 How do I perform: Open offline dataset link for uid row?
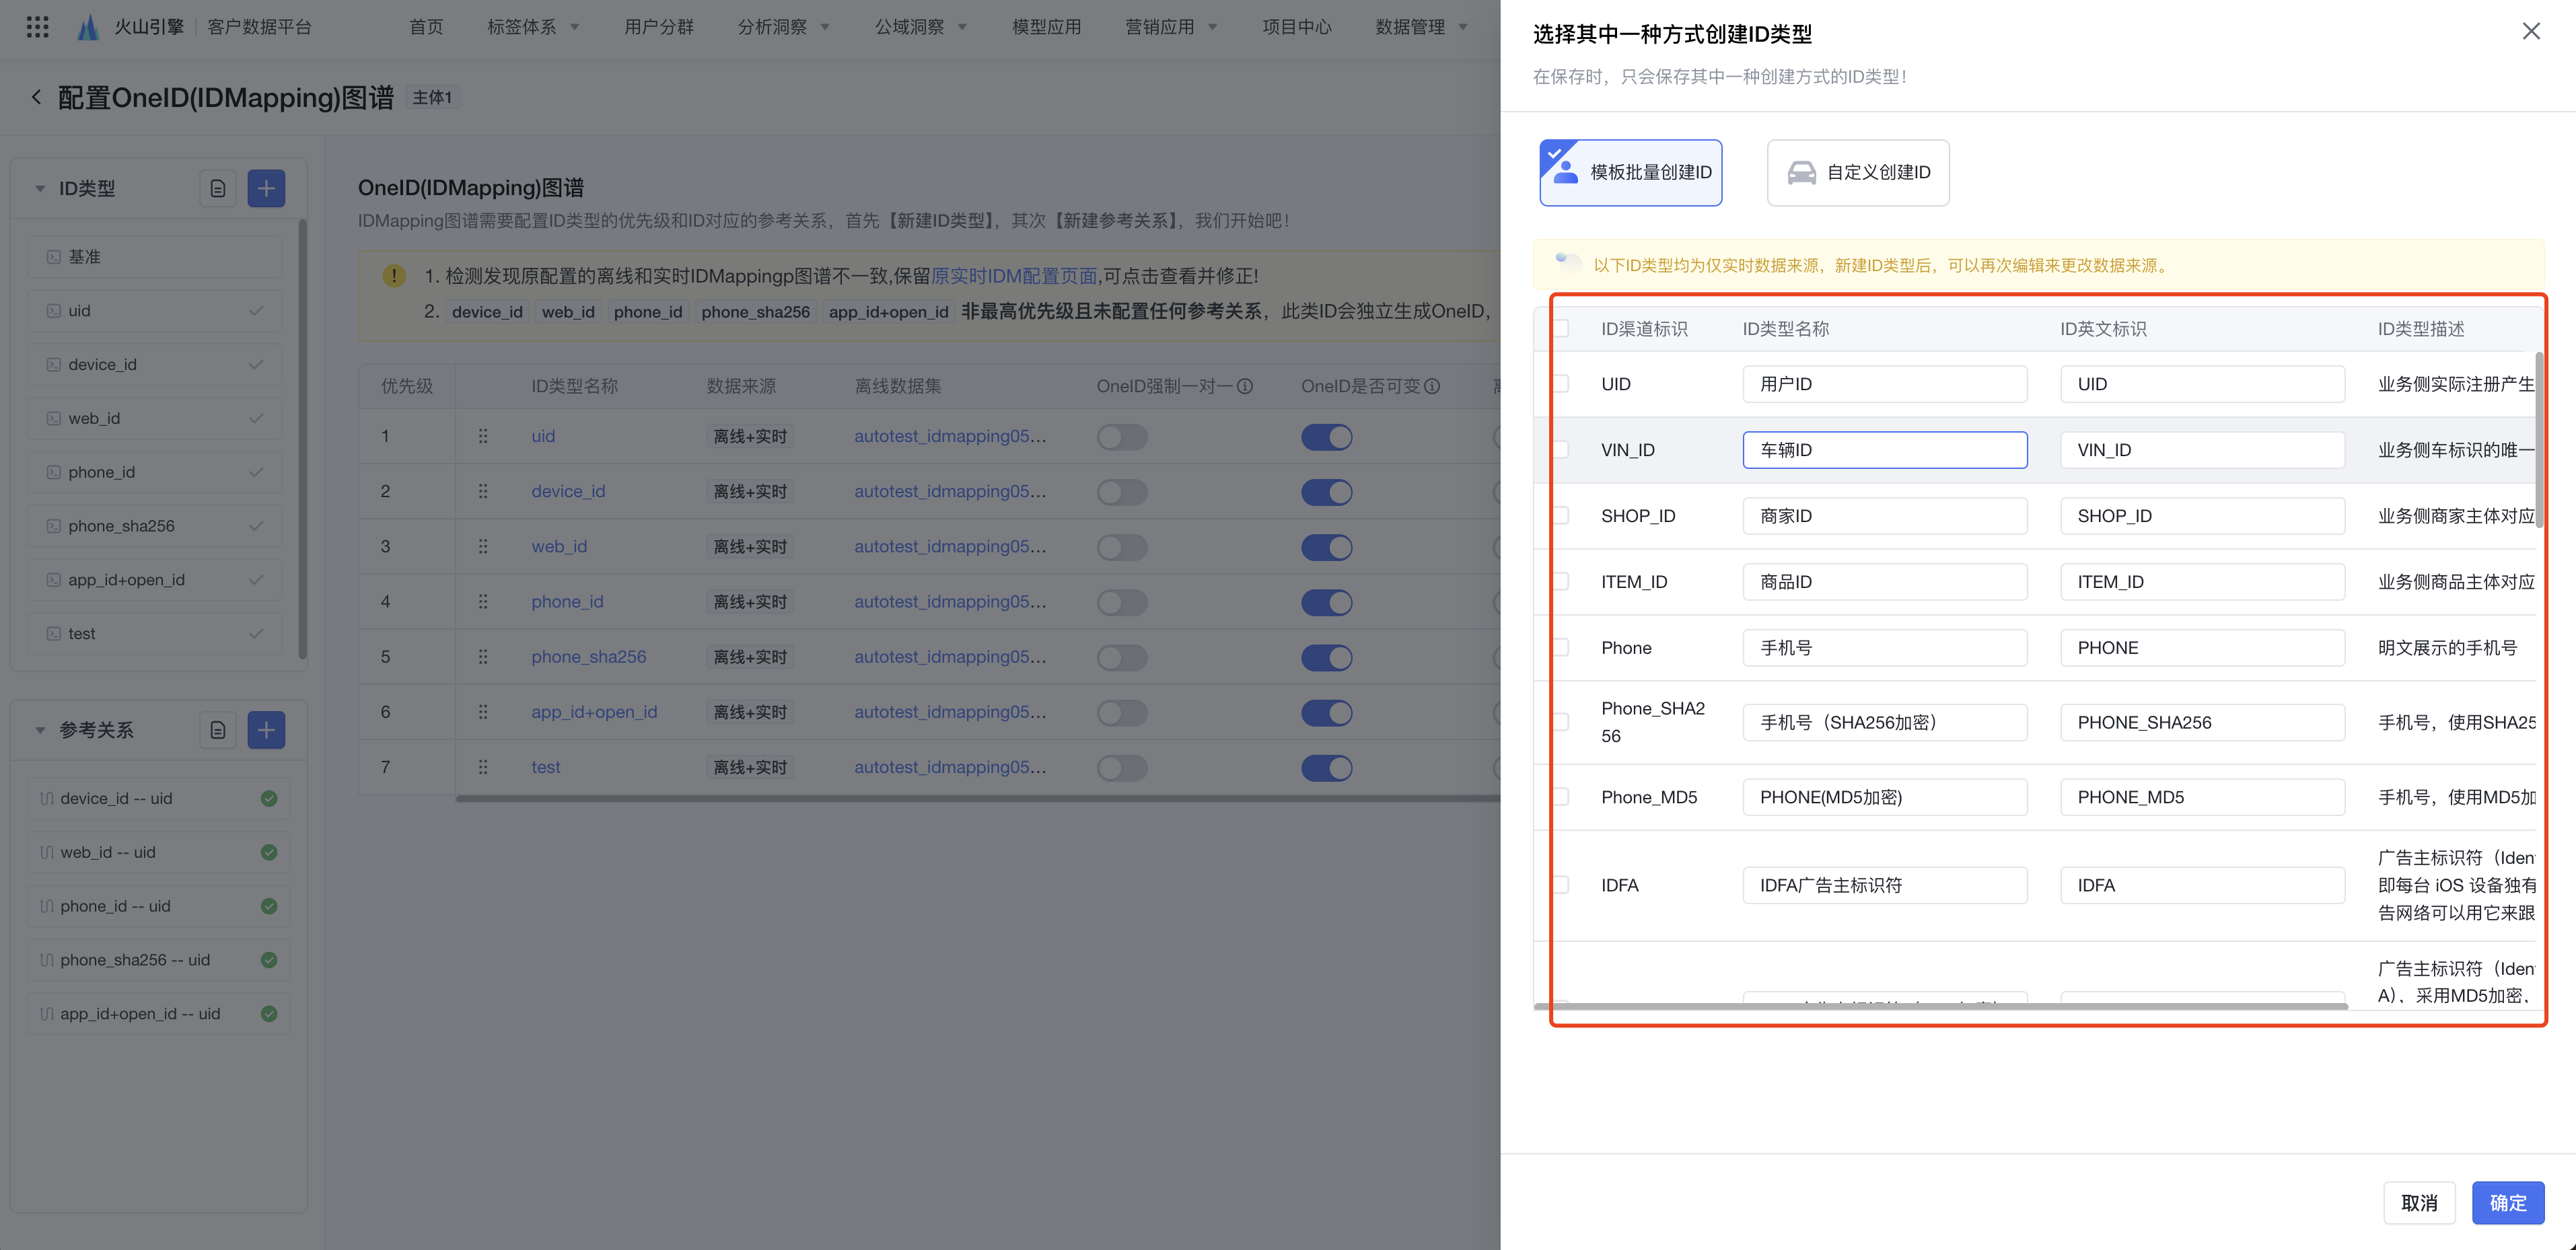pos(950,436)
